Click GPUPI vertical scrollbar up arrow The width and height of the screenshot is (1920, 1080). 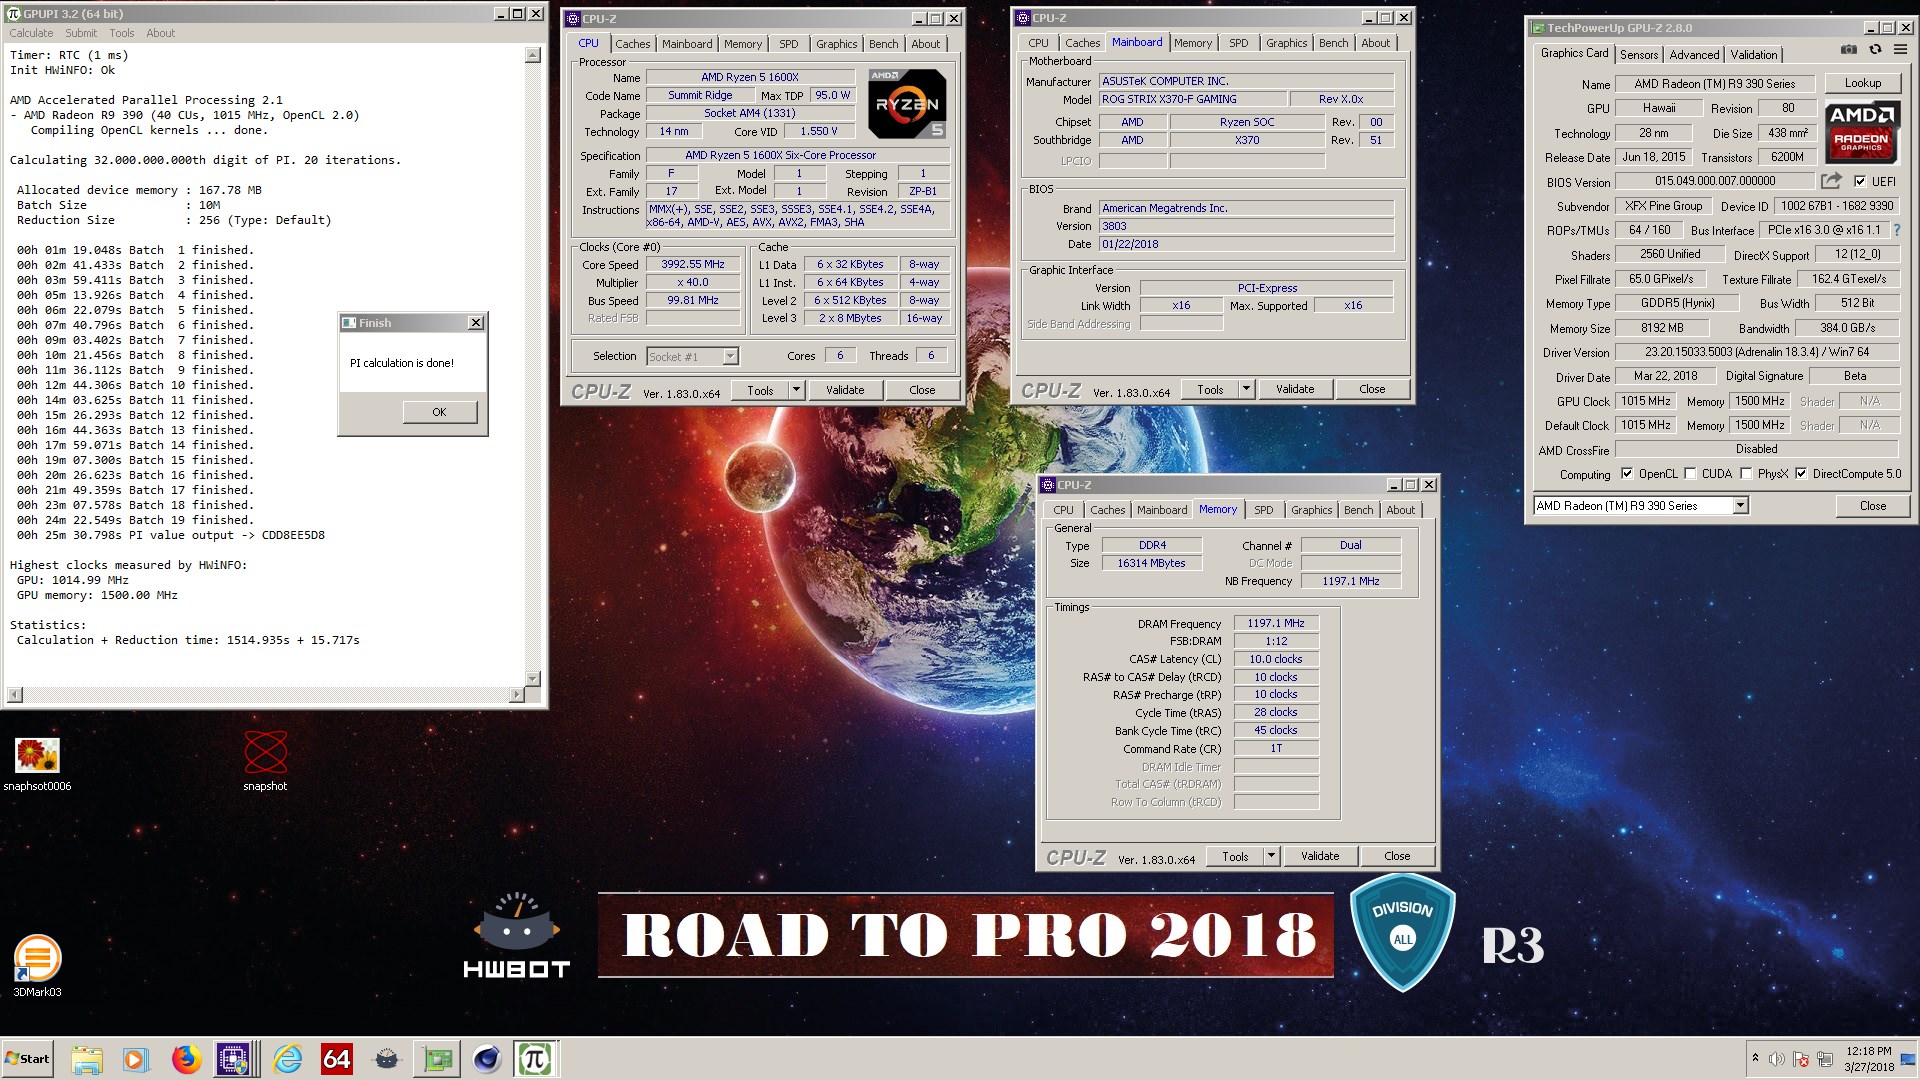[x=533, y=56]
